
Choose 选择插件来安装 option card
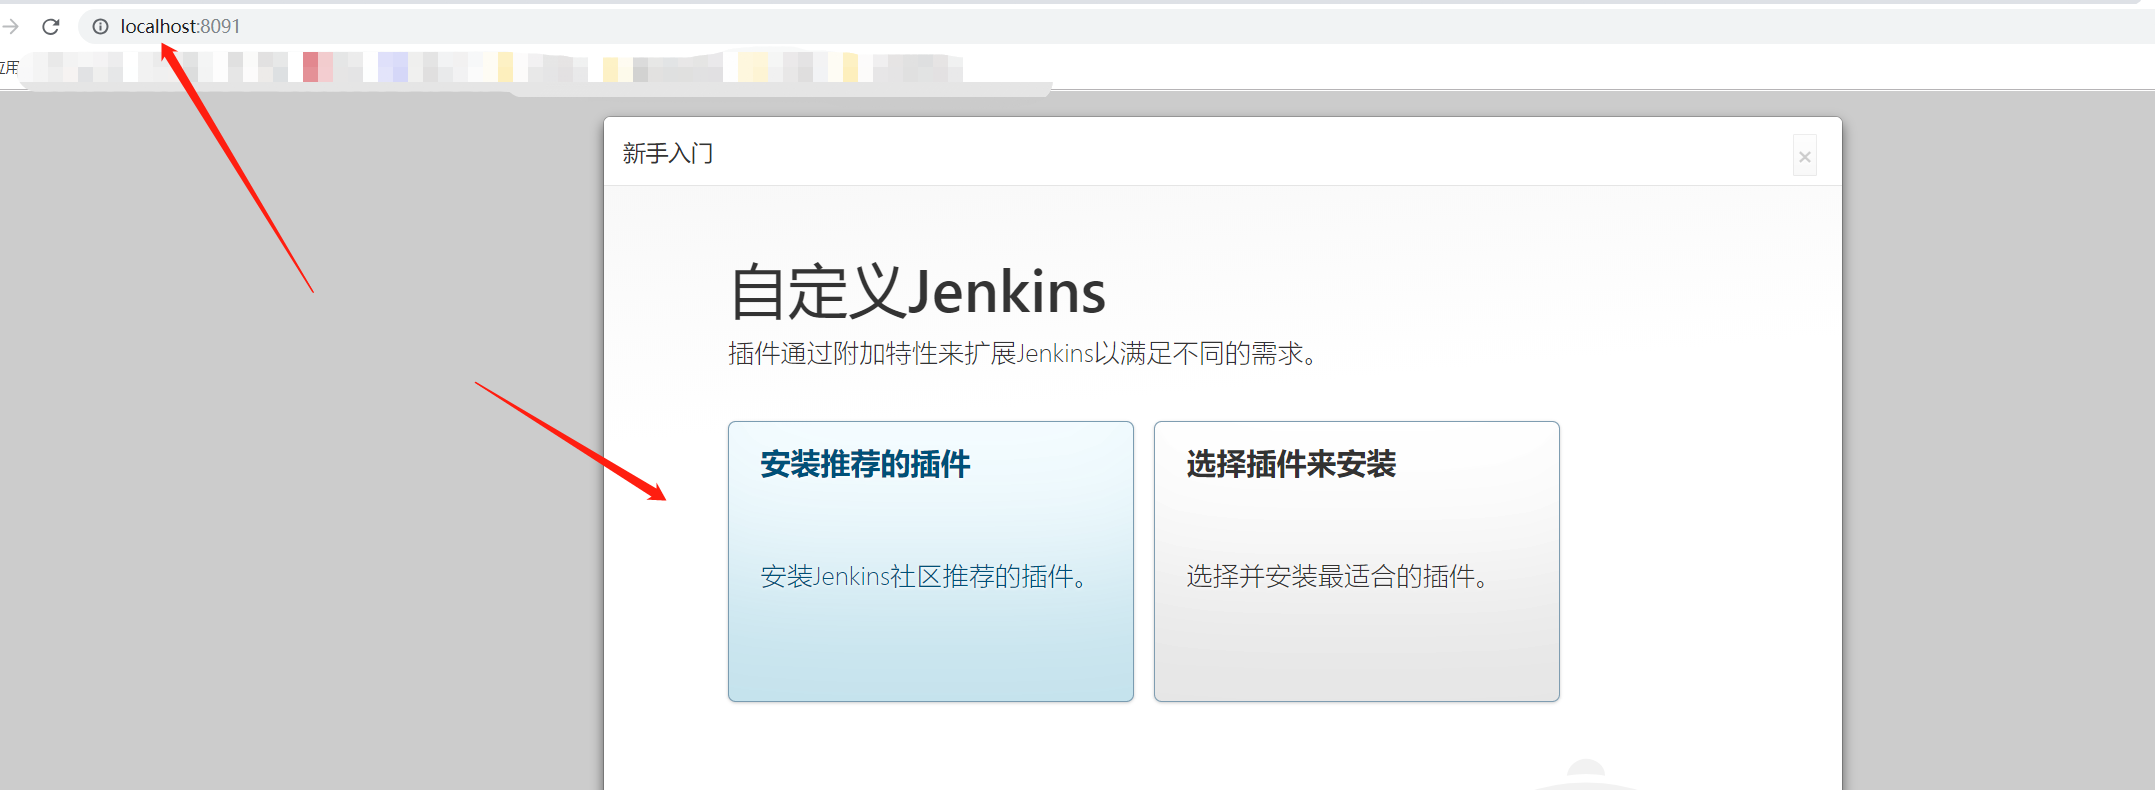[1357, 561]
